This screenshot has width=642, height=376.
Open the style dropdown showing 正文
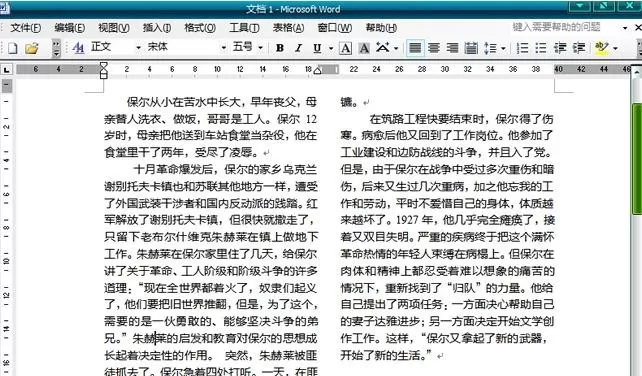138,48
